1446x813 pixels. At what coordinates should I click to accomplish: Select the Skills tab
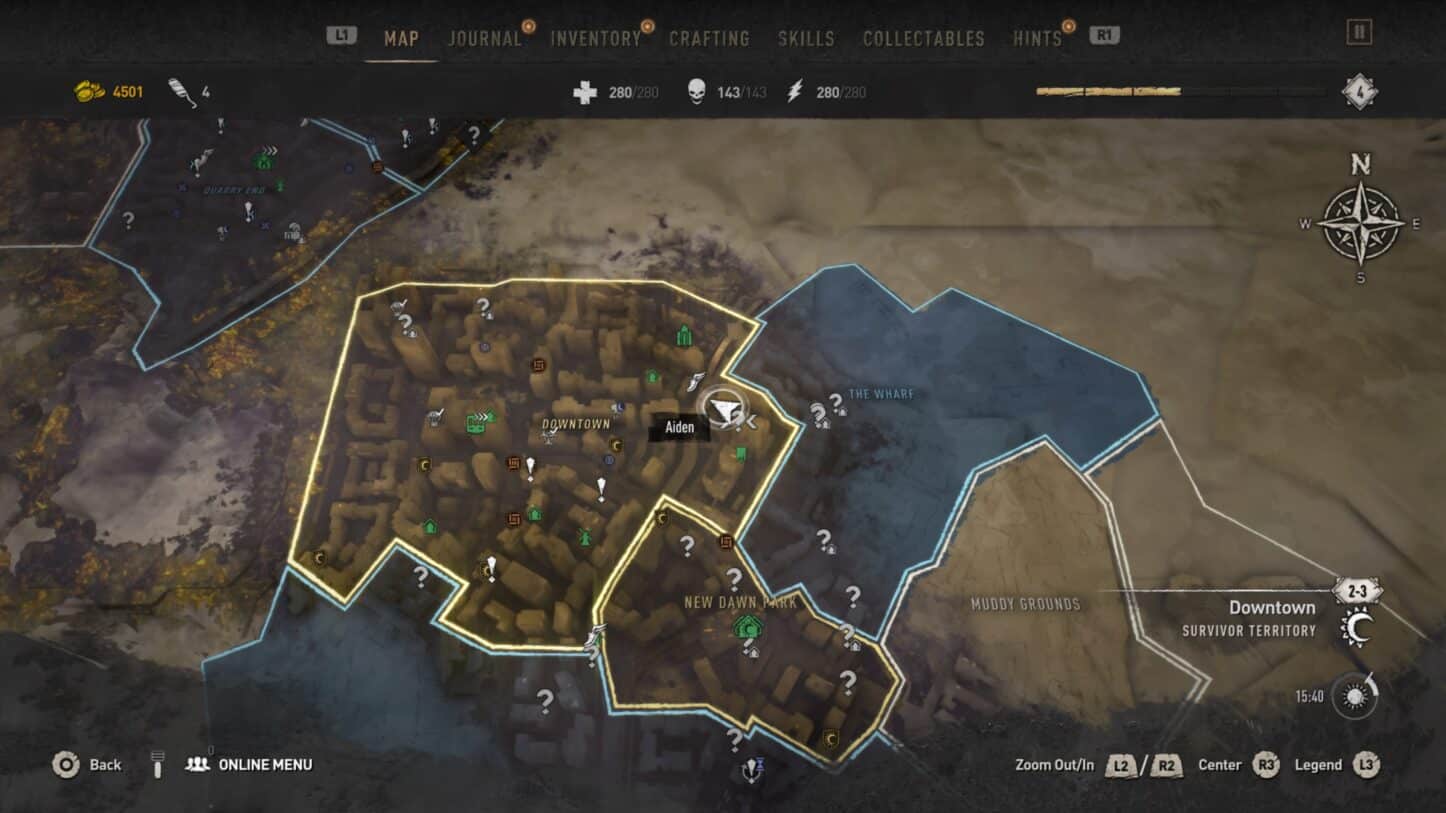point(806,39)
